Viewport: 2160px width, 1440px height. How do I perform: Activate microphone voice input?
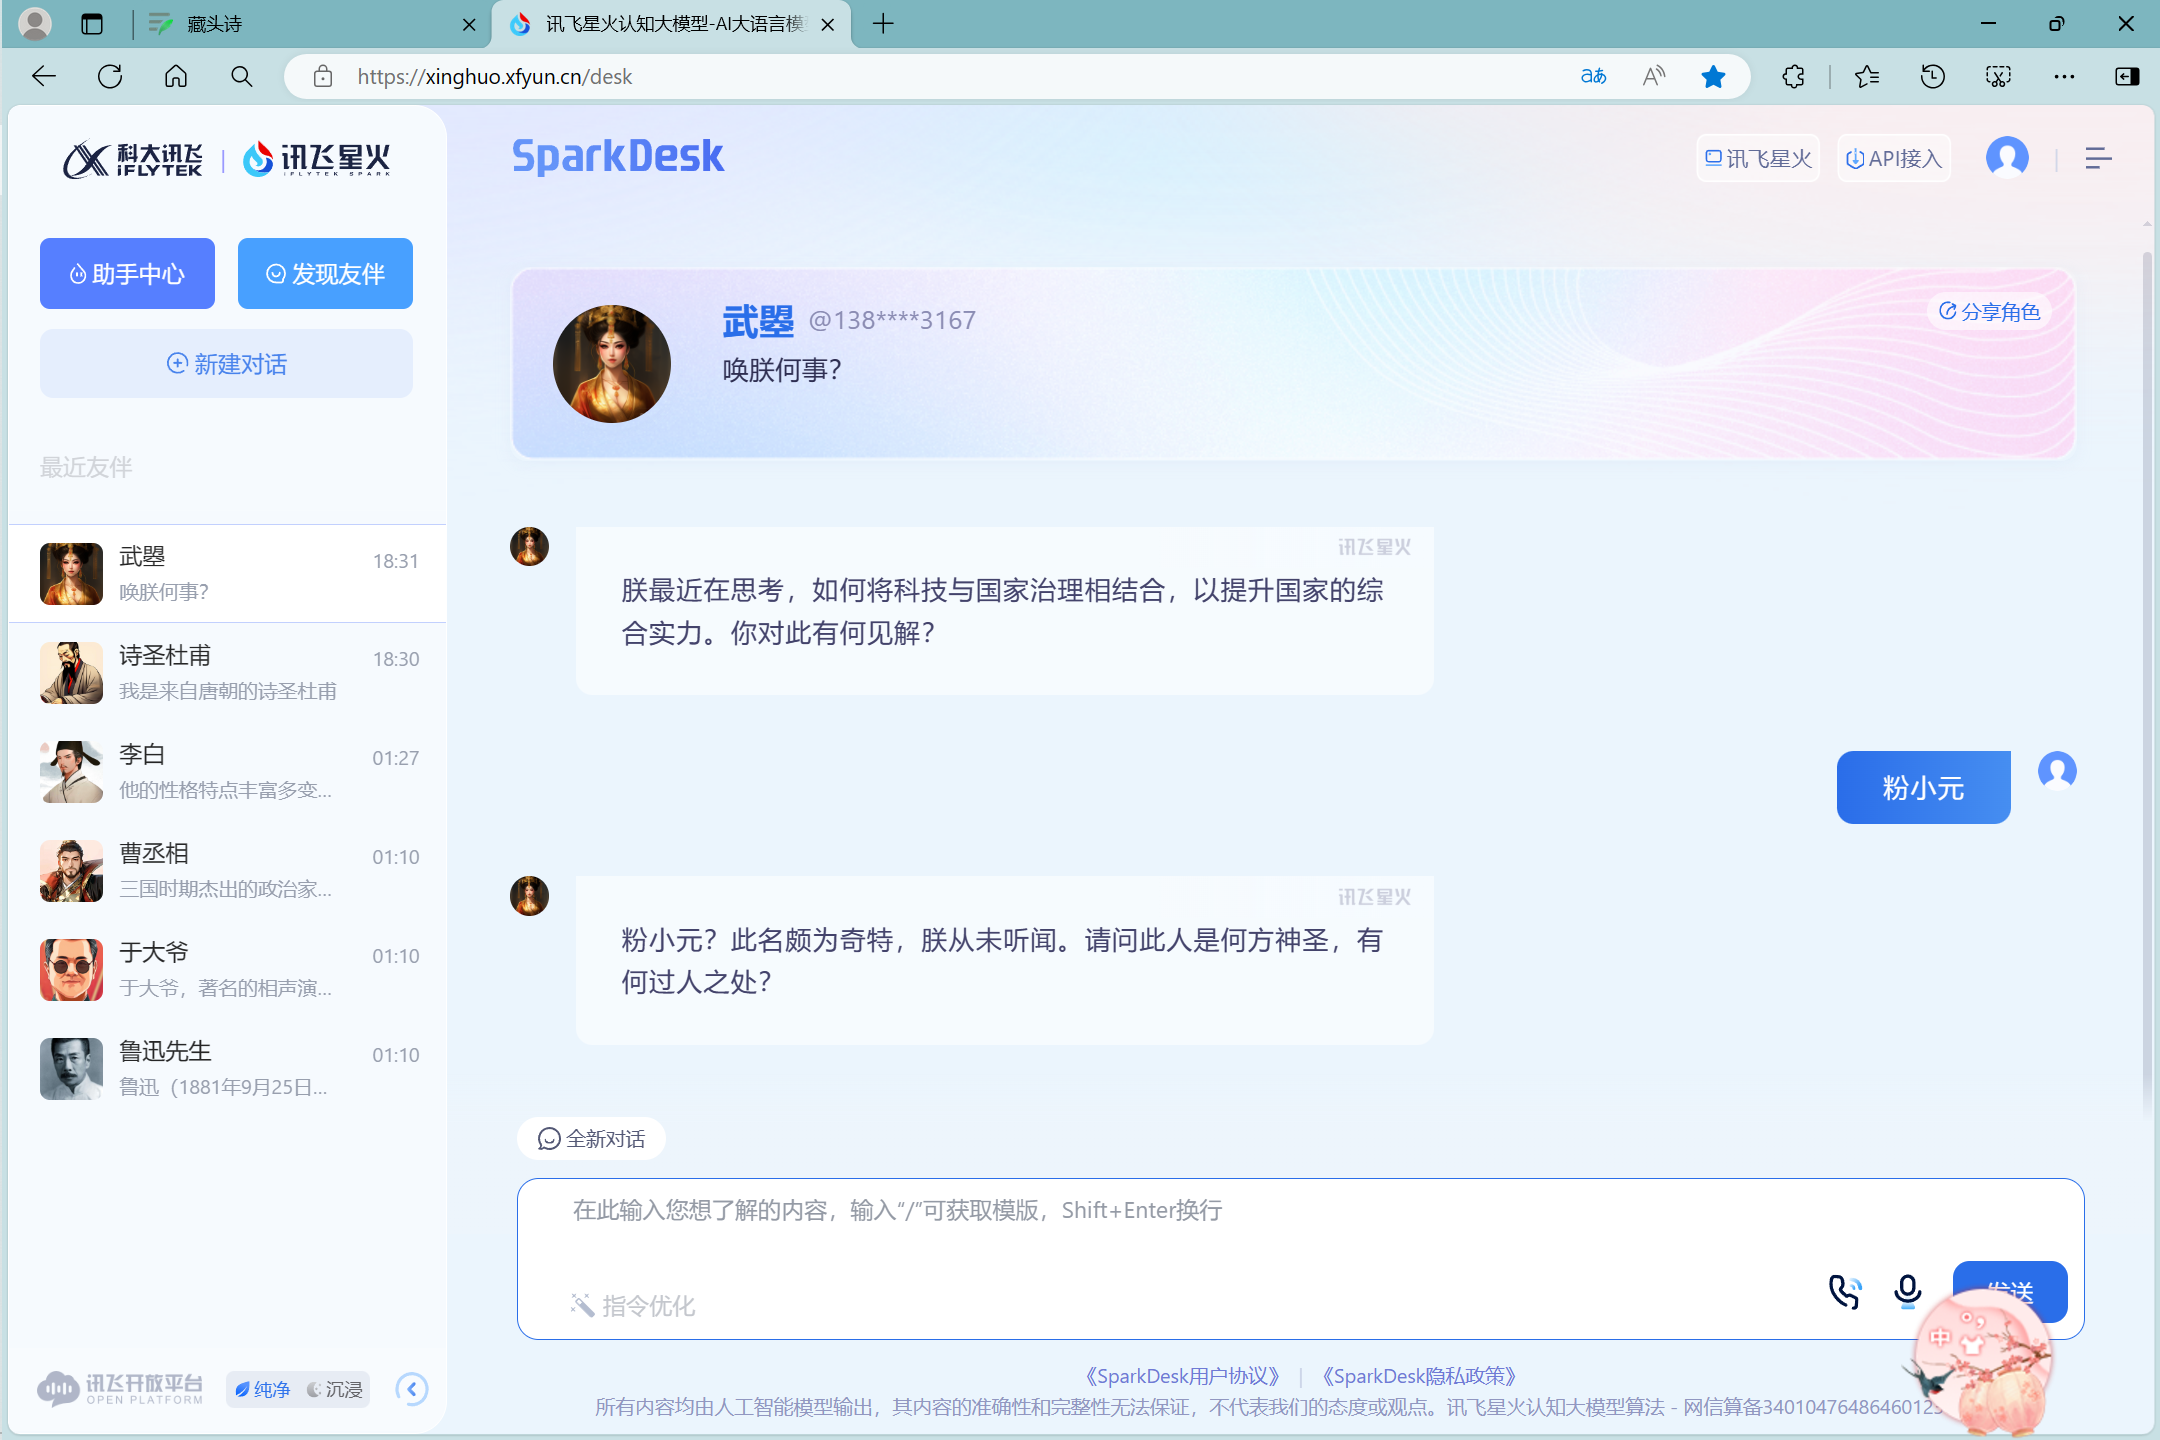(1908, 1291)
